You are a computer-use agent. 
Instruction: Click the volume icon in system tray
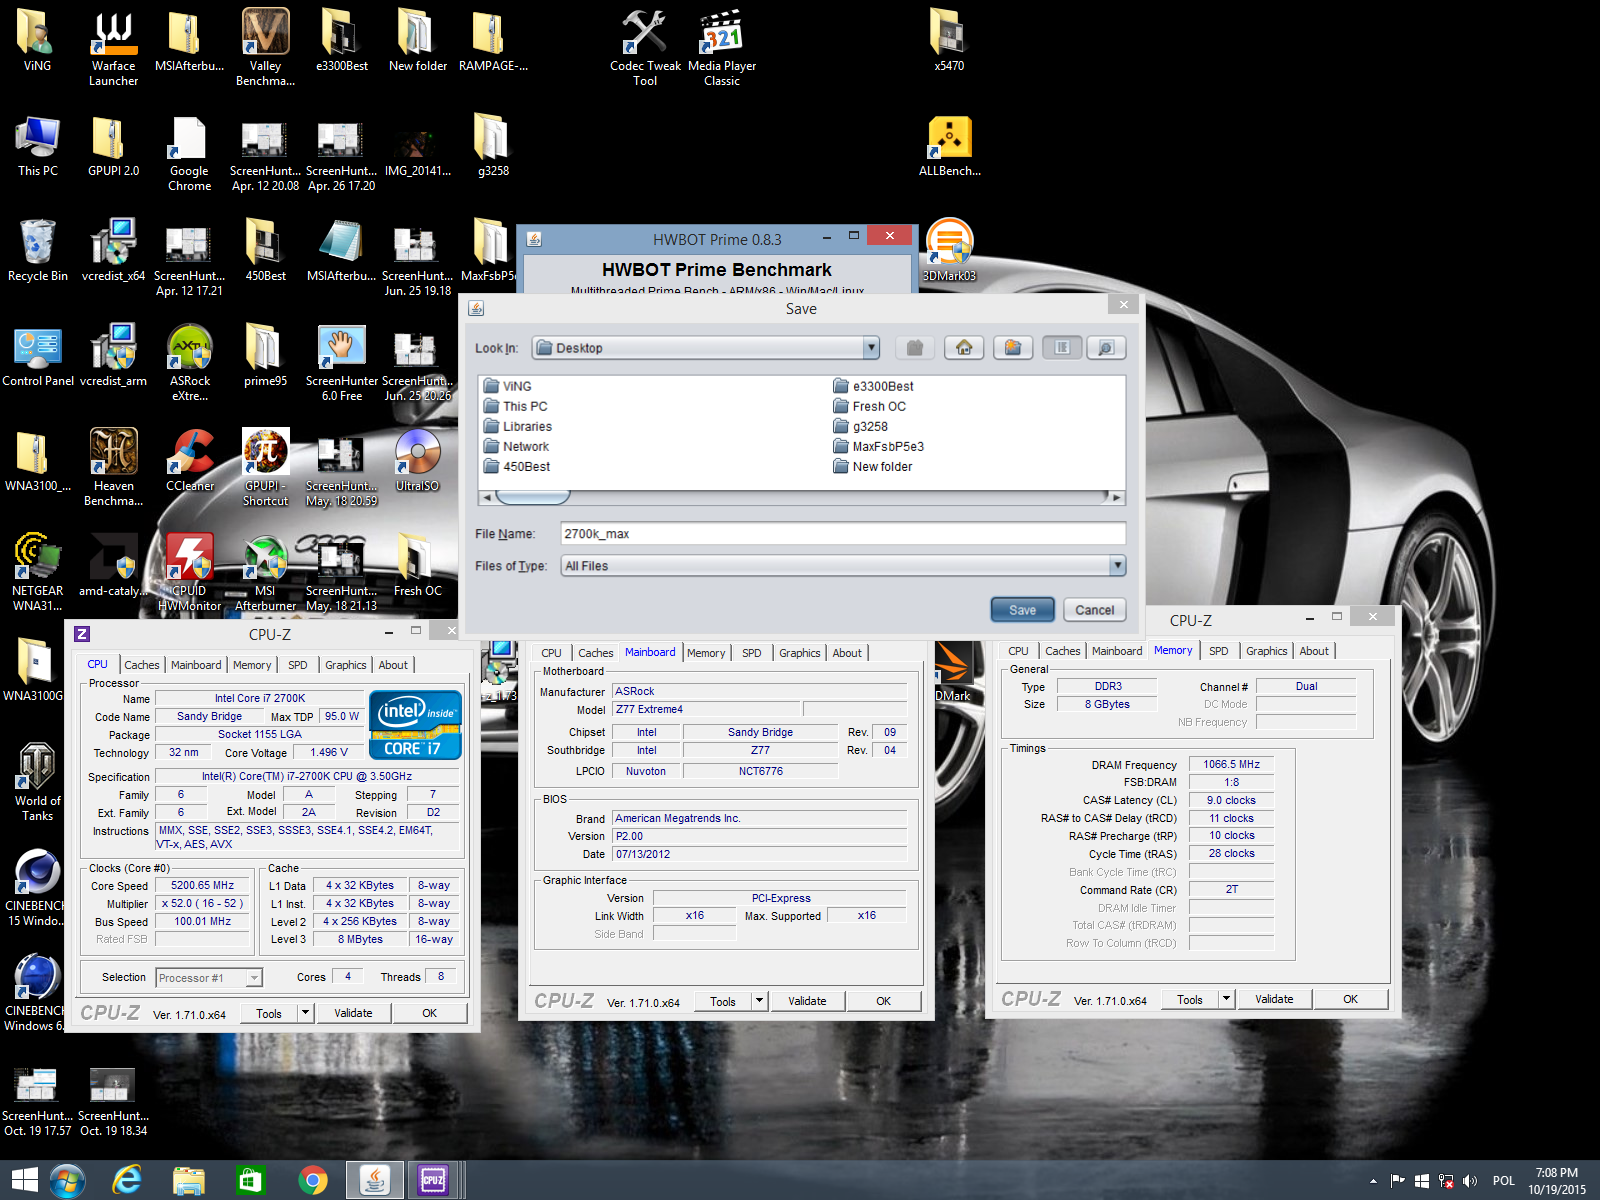coord(1469,1181)
